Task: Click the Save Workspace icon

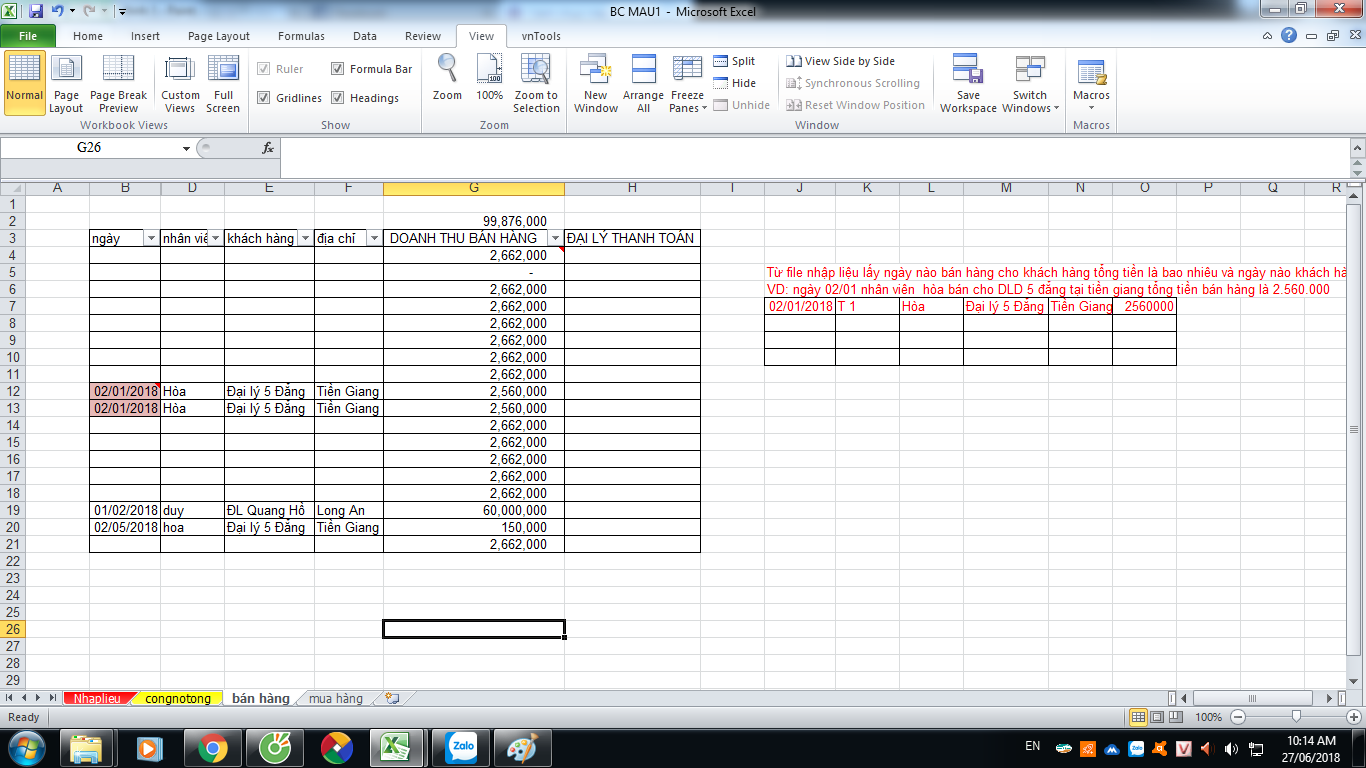Action: pyautogui.click(x=967, y=70)
